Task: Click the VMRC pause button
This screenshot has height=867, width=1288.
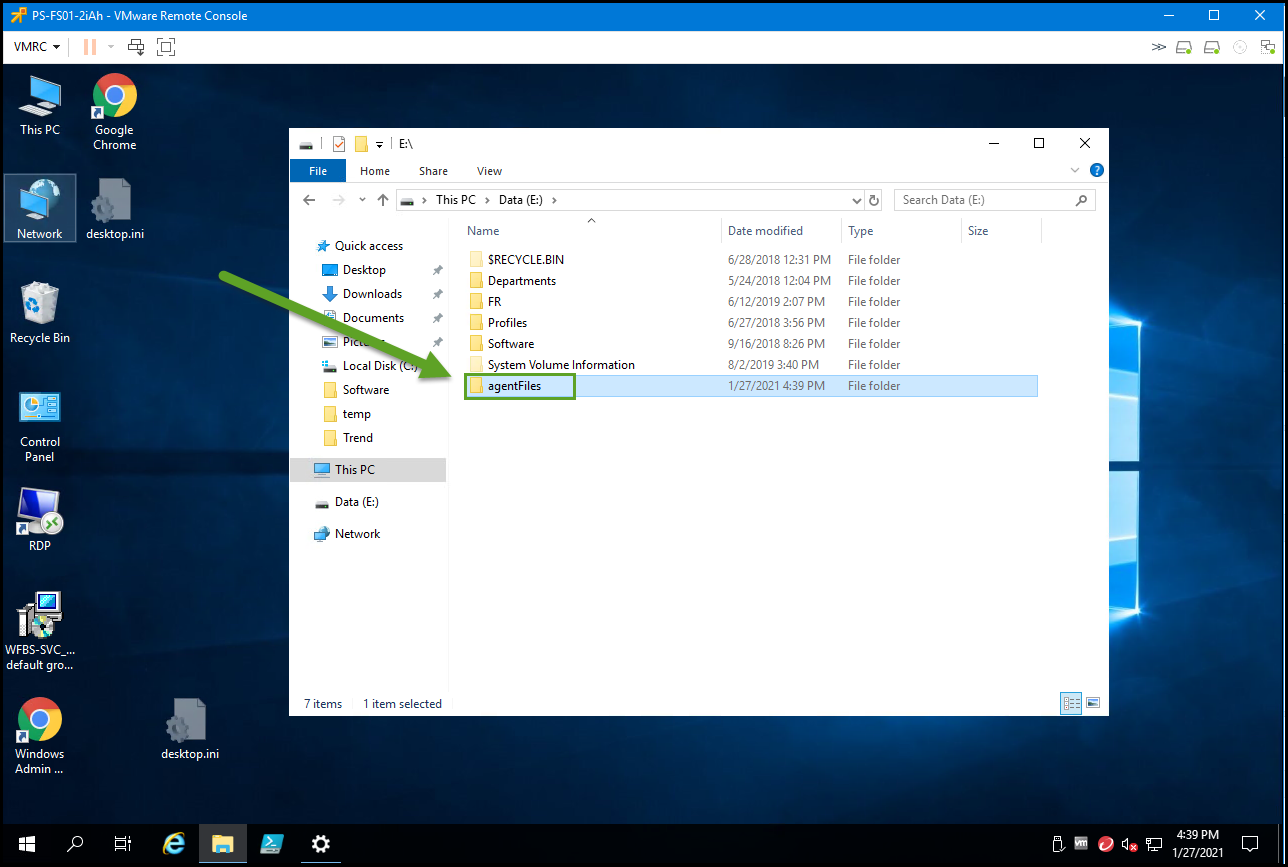Action: point(90,47)
